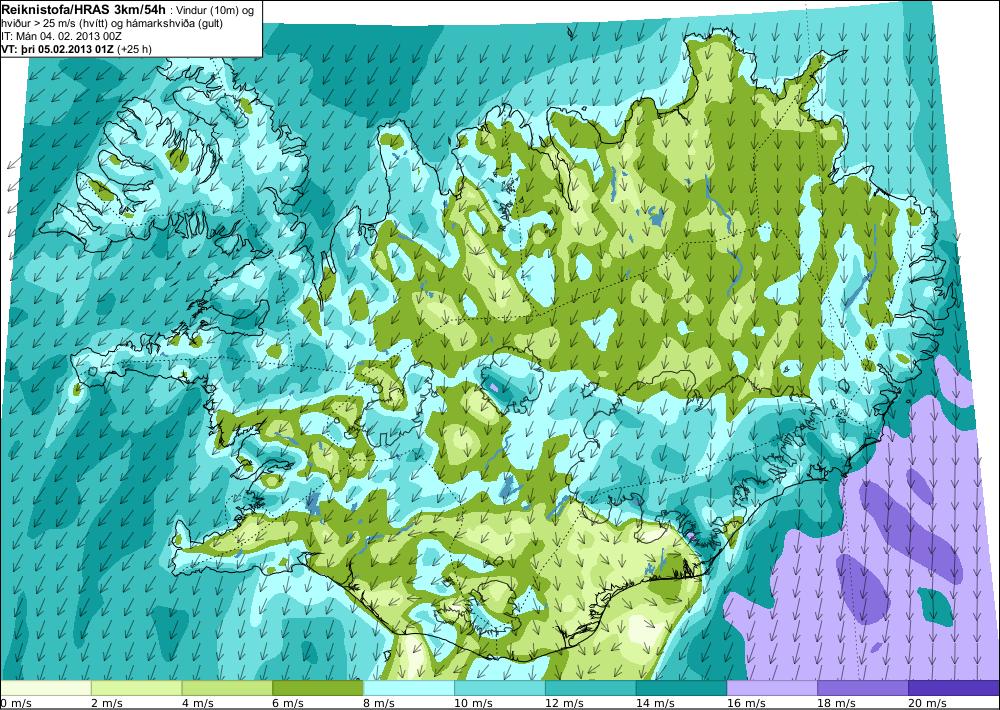Select the "14 m/s" legend label
The width and height of the screenshot is (1000, 710).
(654, 703)
